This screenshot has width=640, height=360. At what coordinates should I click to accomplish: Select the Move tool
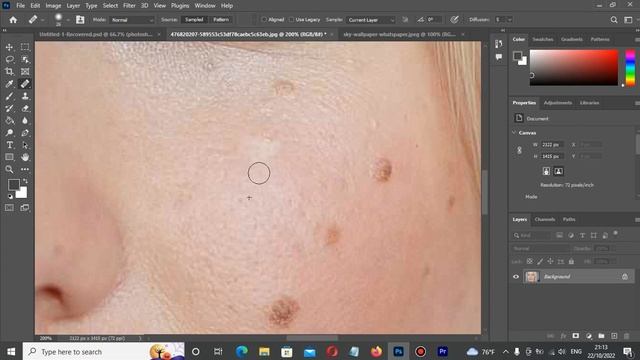pyautogui.click(x=9, y=47)
